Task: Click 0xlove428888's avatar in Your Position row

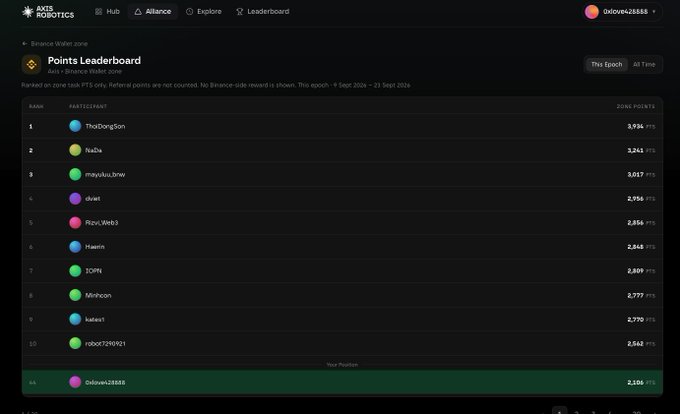Action: coord(75,382)
